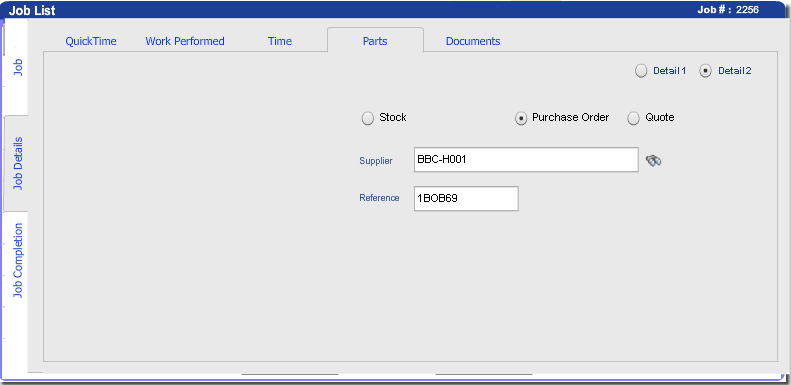Choose the Stock radio option
791x385 pixels.
click(368, 119)
